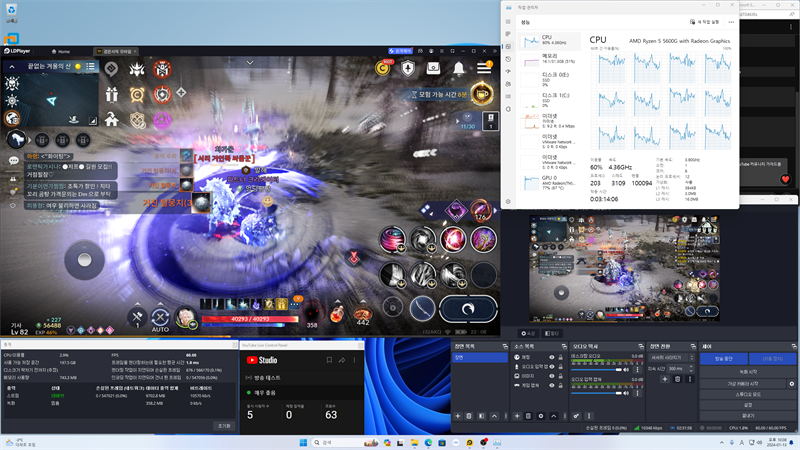Viewport: 800px width, 450px height.
Task: Tap the horse mount icon
Action: point(16,139)
